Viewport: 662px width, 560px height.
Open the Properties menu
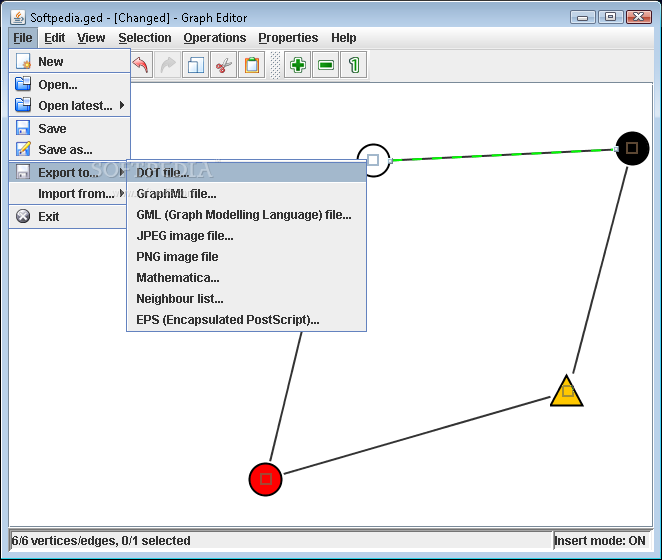tap(288, 38)
